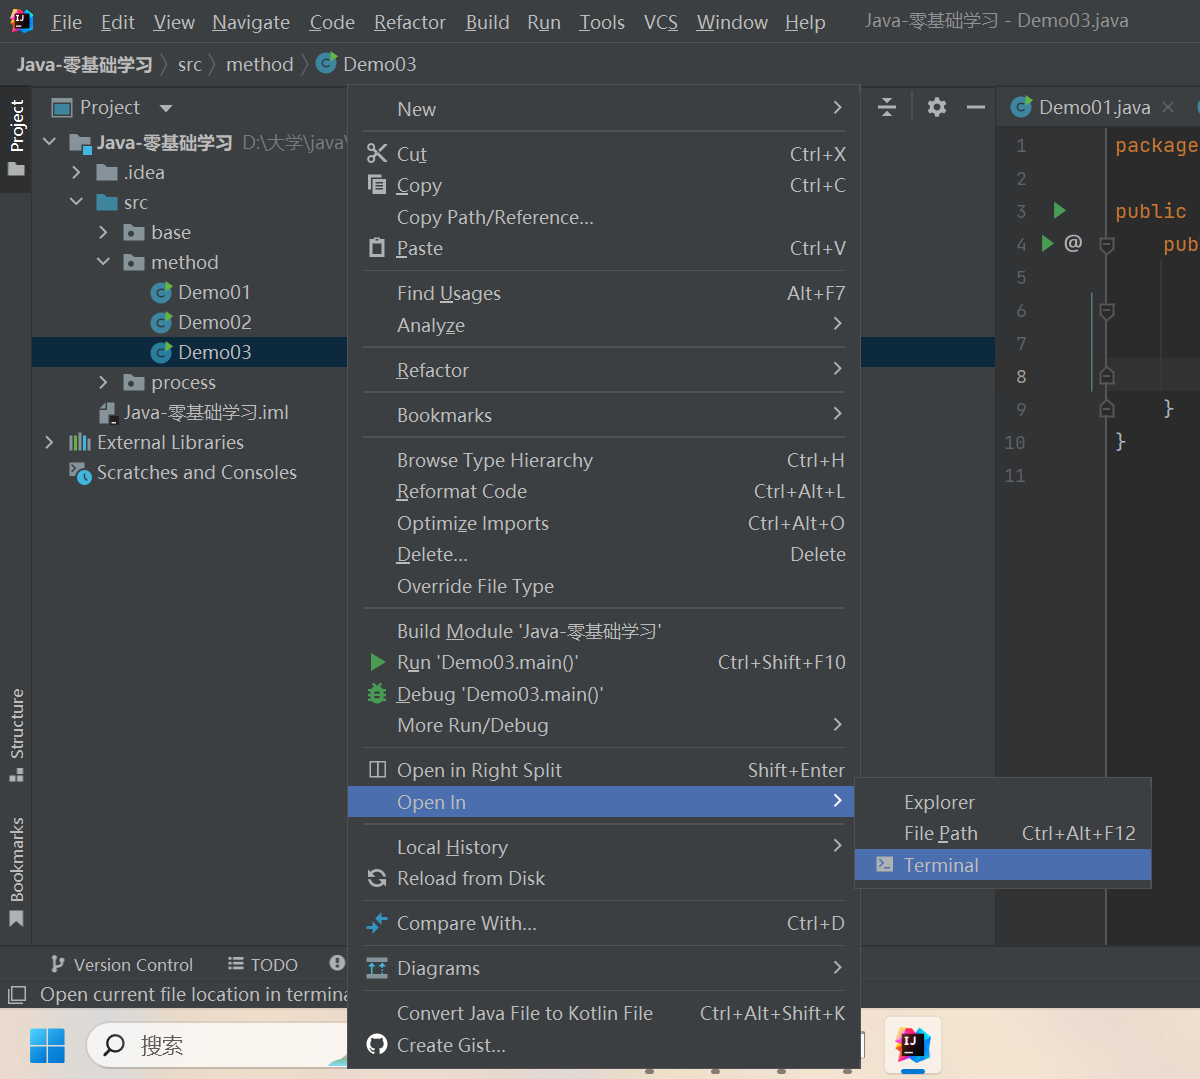Image resolution: width=1200 pixels, height=1079 pixels.
Task: Open the TODO tool window
Action: [263, 964]
